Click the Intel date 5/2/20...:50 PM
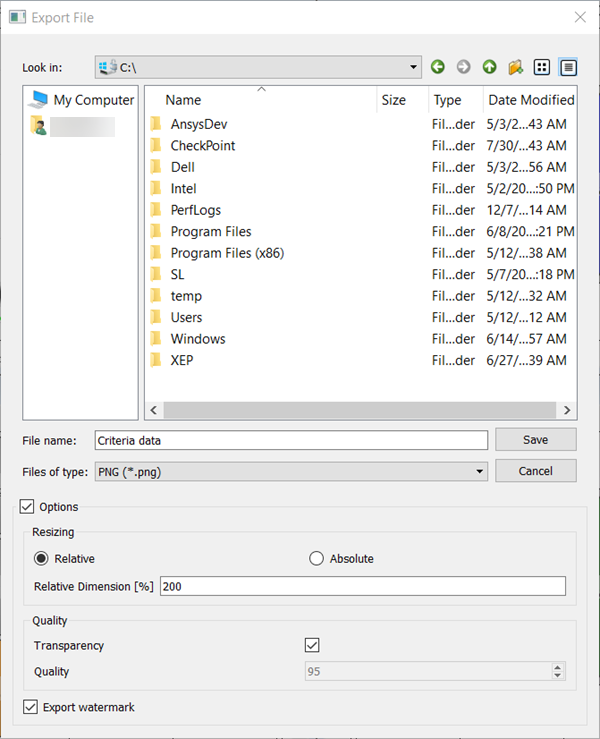 tap(530, 189)
